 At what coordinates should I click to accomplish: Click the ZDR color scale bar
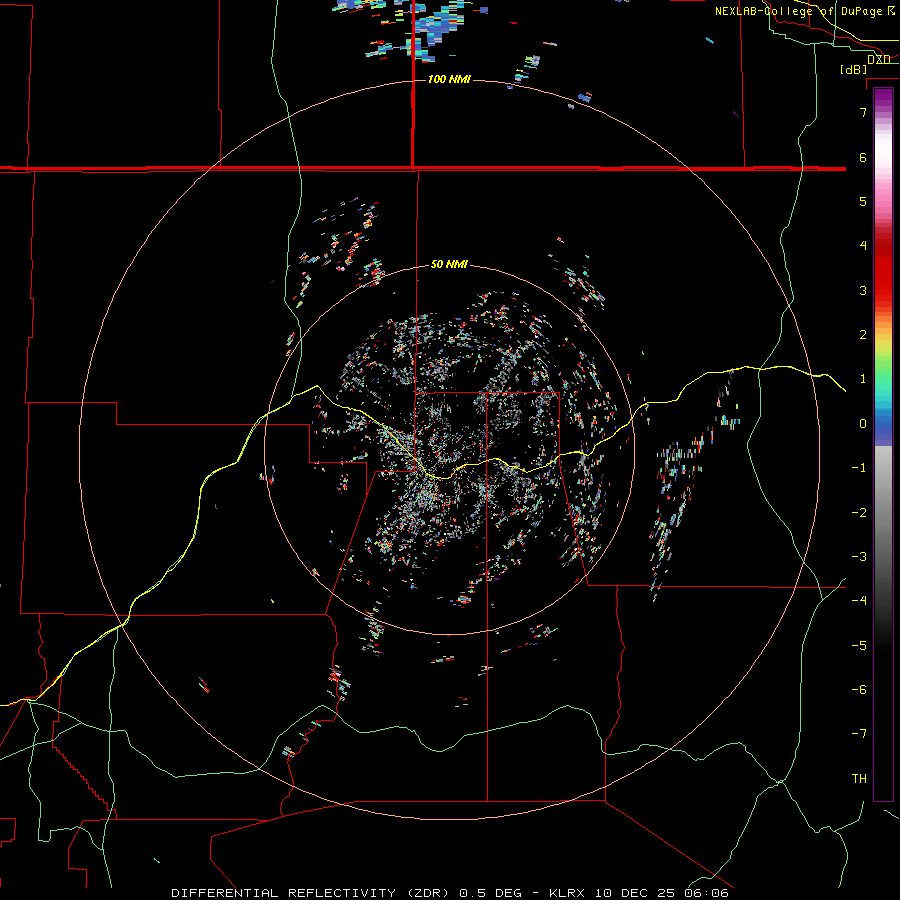[883, 444]
